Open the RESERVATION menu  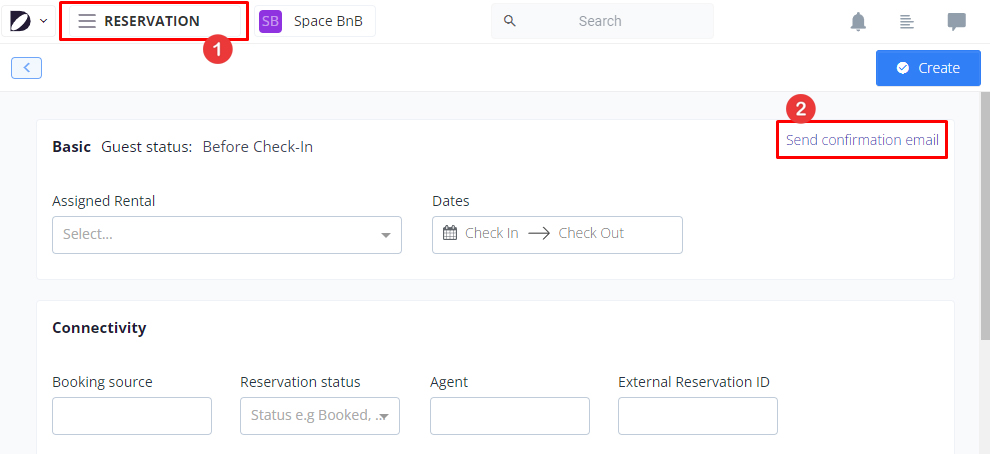pos(151,21)
